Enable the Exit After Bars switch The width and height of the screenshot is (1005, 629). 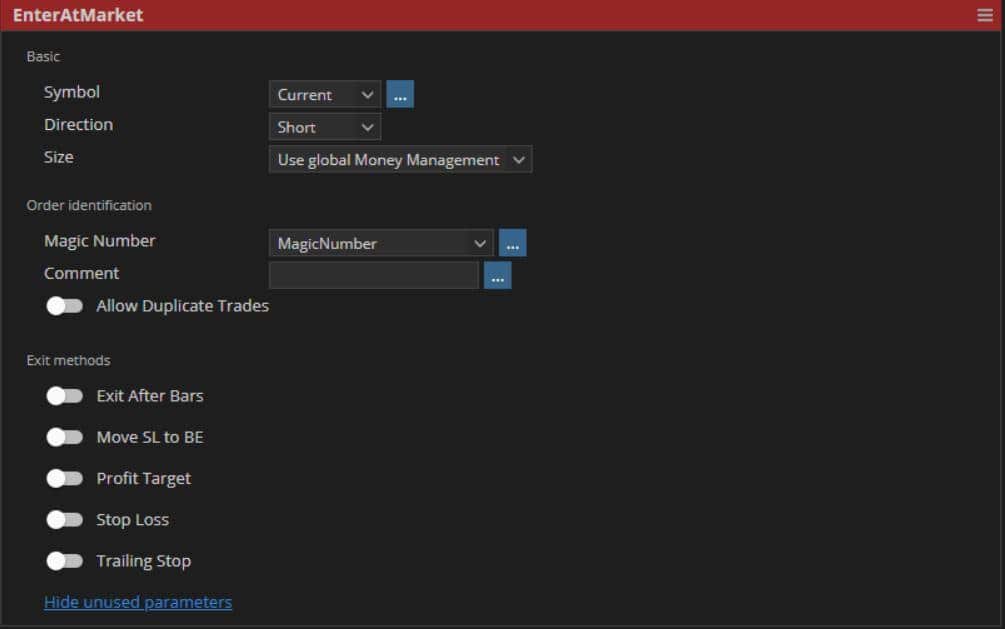65,396
